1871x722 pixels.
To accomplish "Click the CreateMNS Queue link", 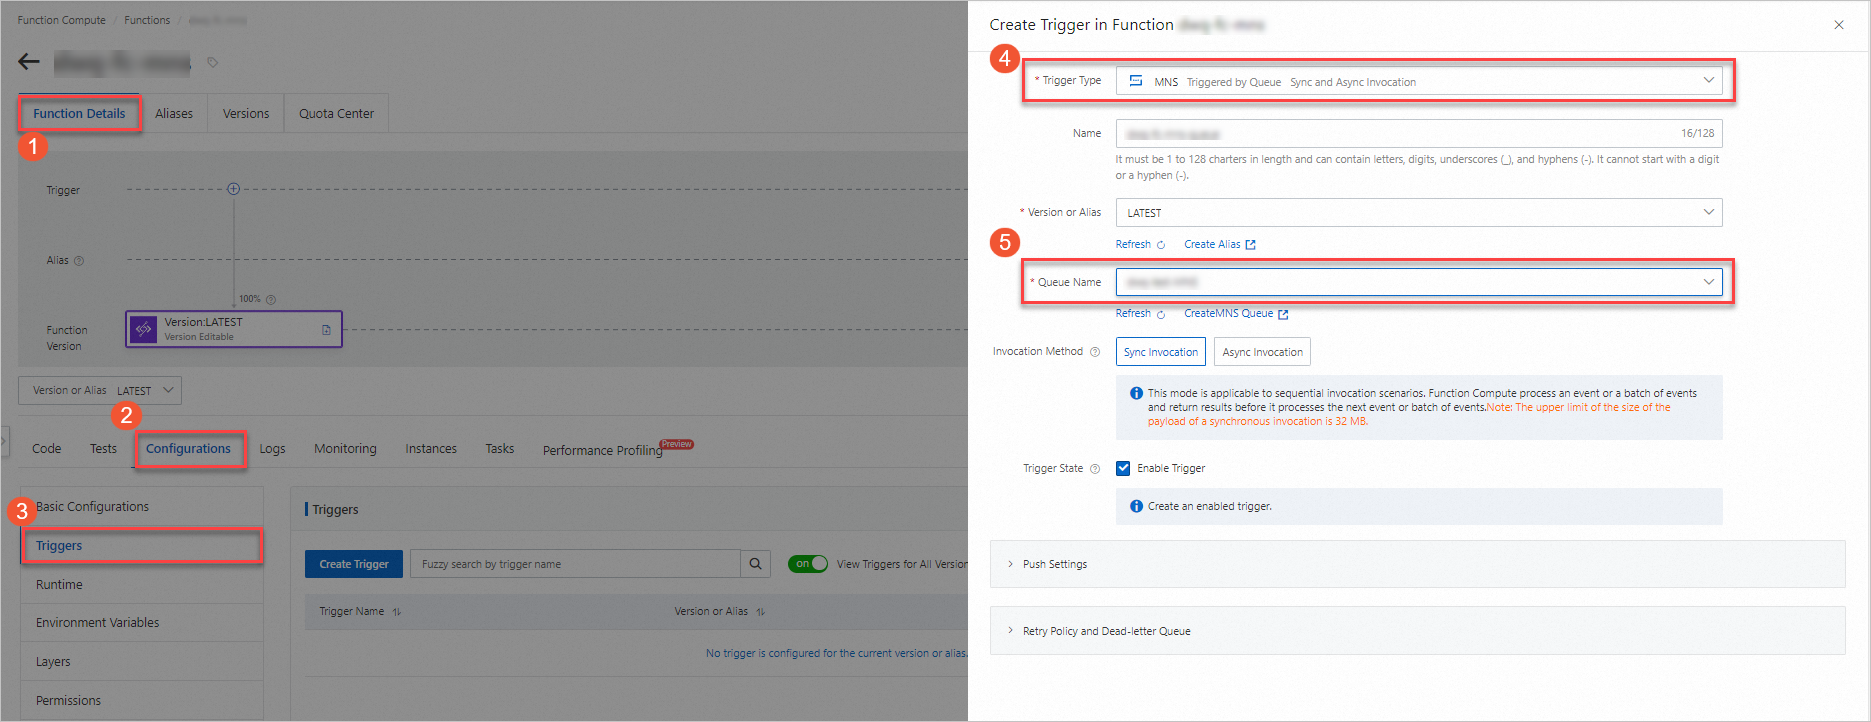I will pyautogui.click(x=1229, y=313).
